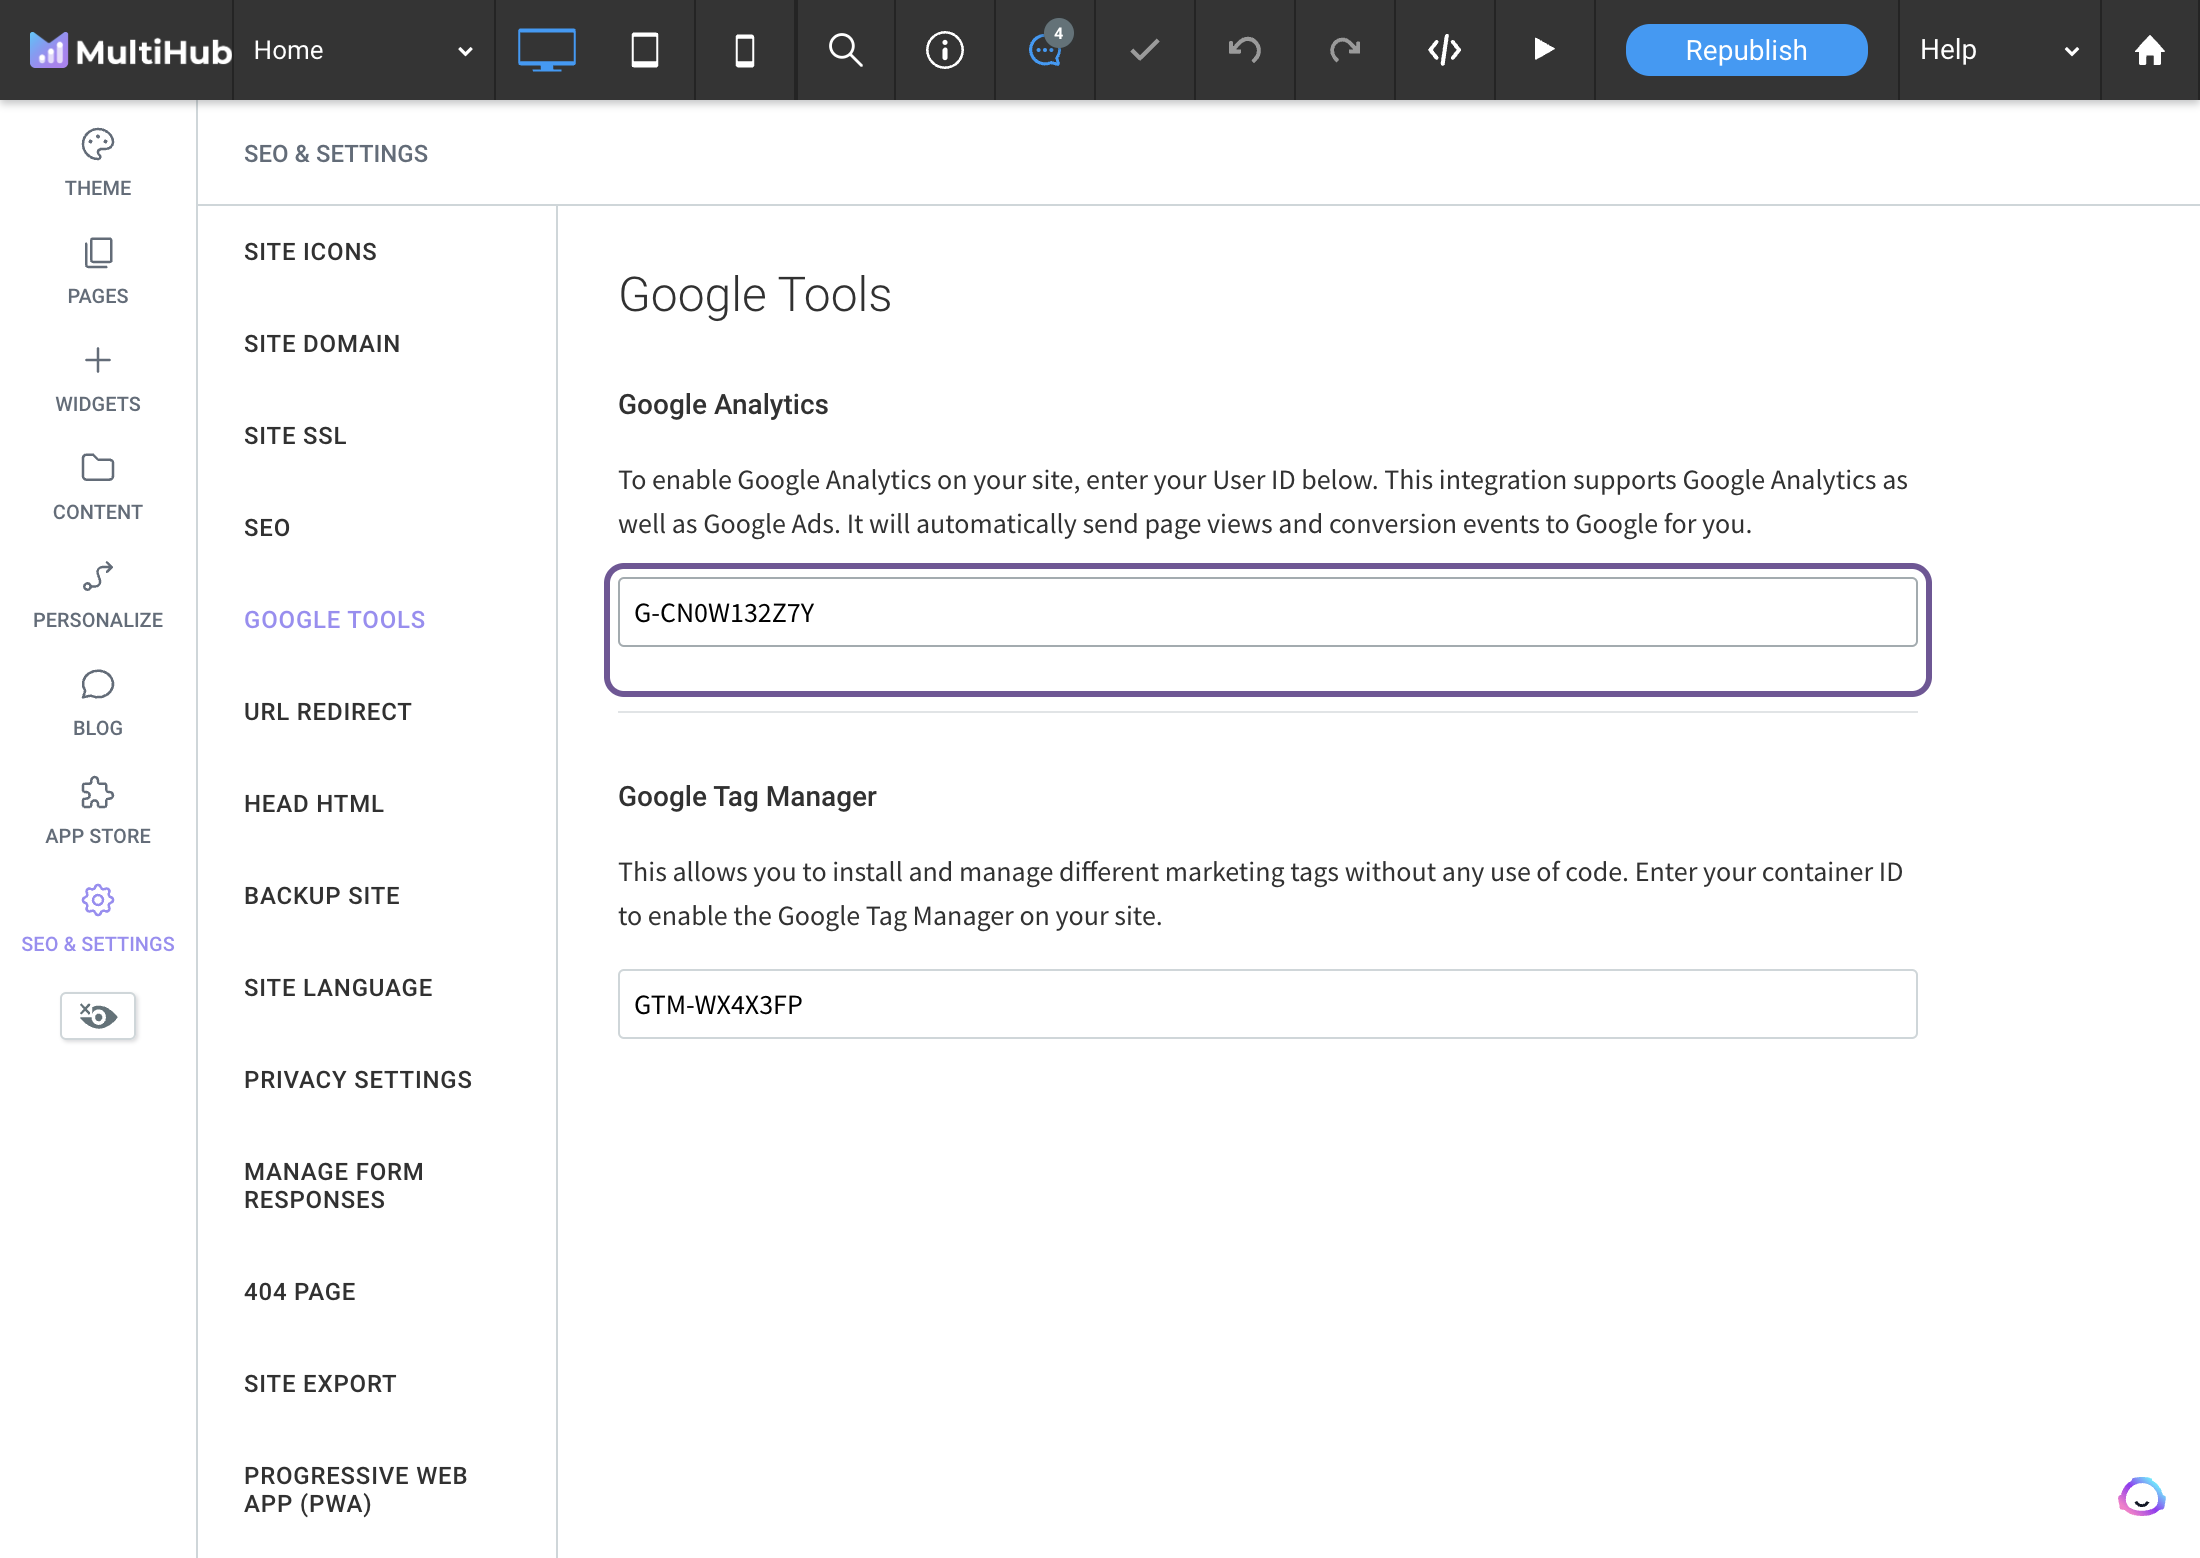Open the App Store panel
The width and height of the screenshot is (2200, 1558).
(98, 811)
